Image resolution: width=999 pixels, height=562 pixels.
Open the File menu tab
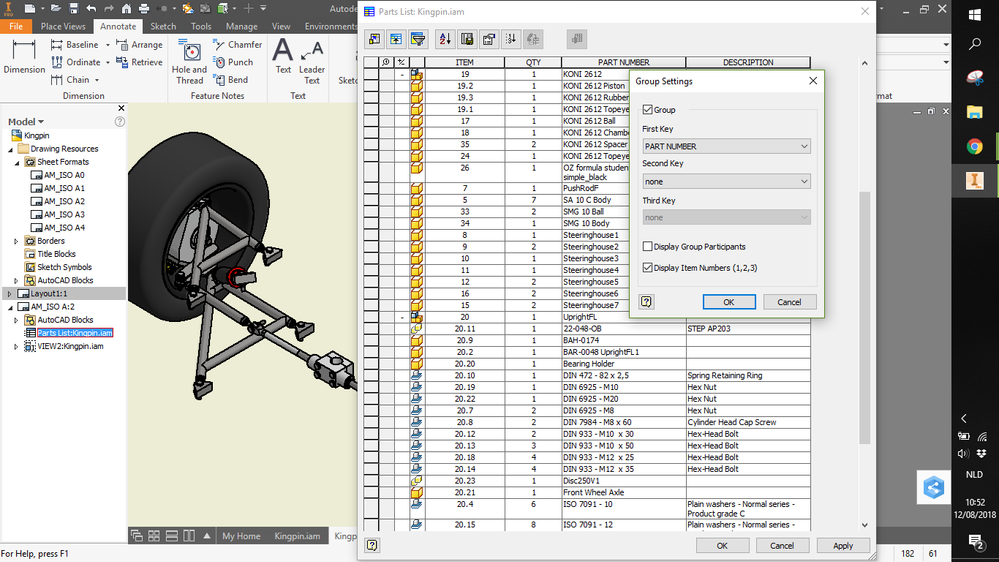tap(16, 26)
